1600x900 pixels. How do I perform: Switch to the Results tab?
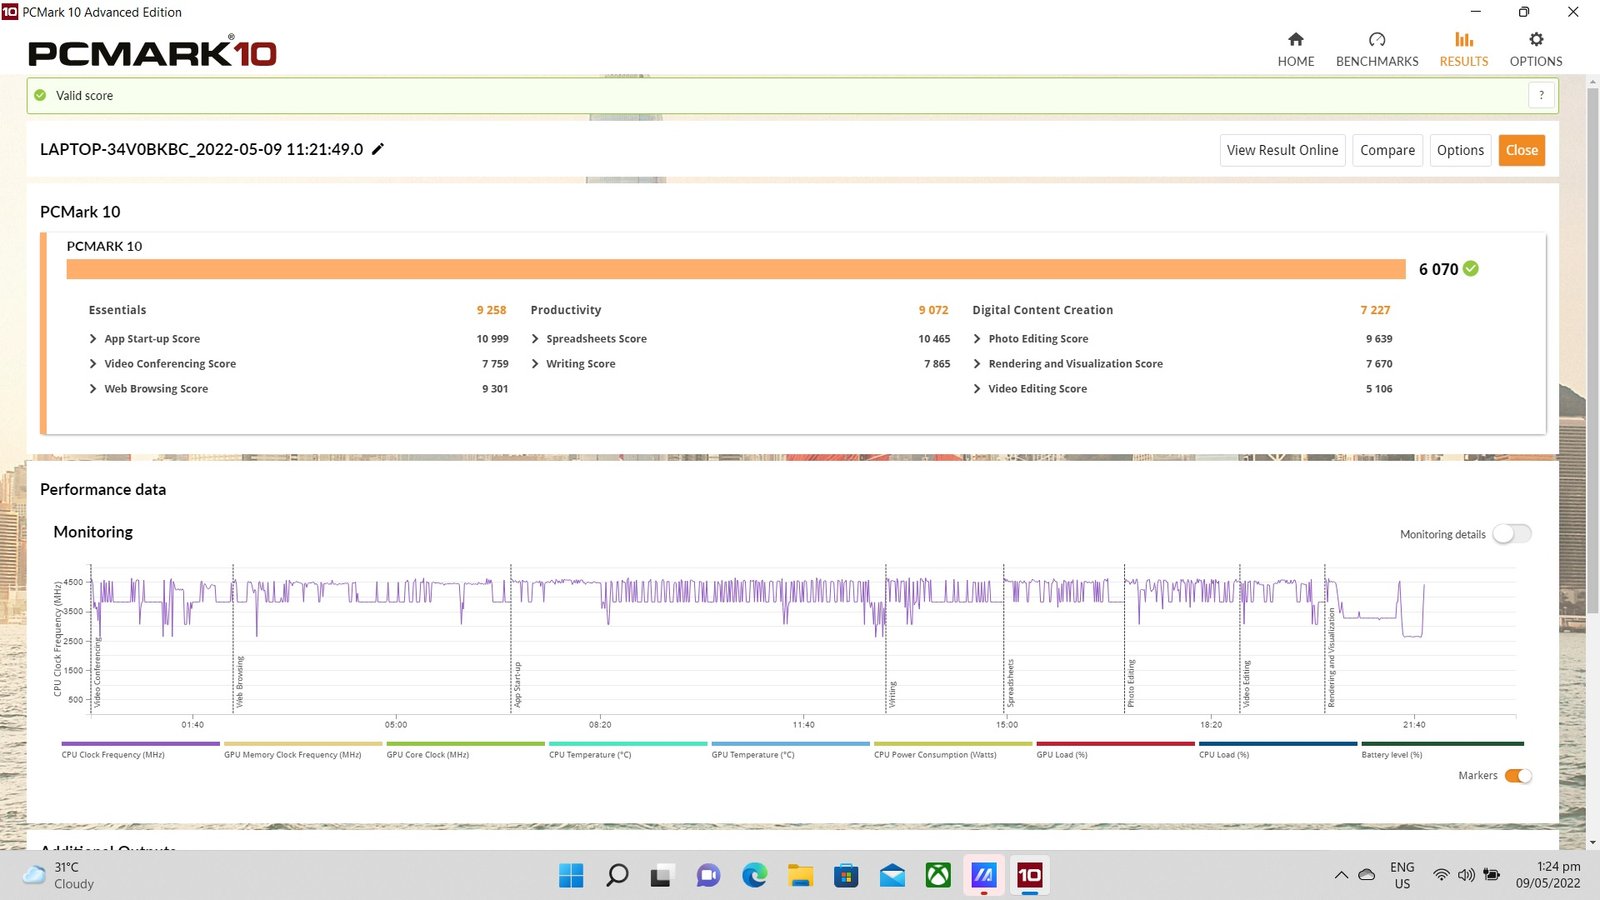1463,49
